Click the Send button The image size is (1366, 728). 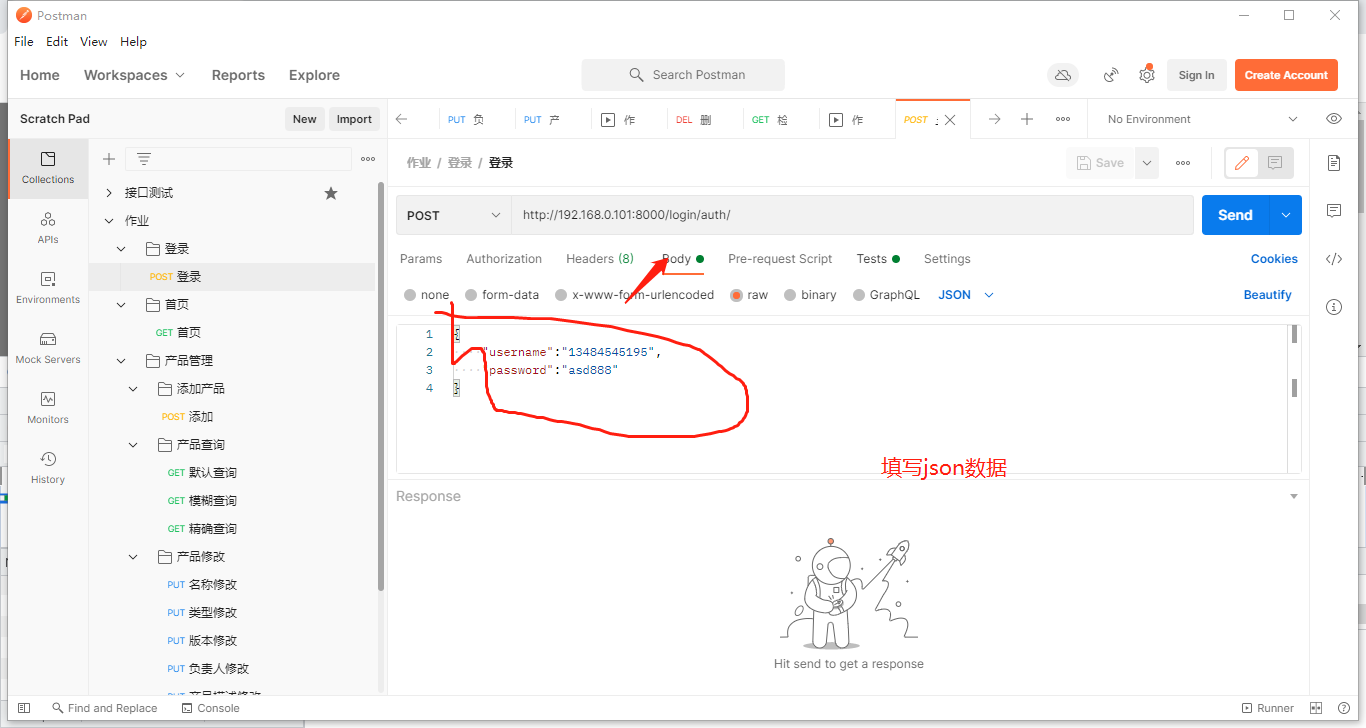click(1236, 215)
